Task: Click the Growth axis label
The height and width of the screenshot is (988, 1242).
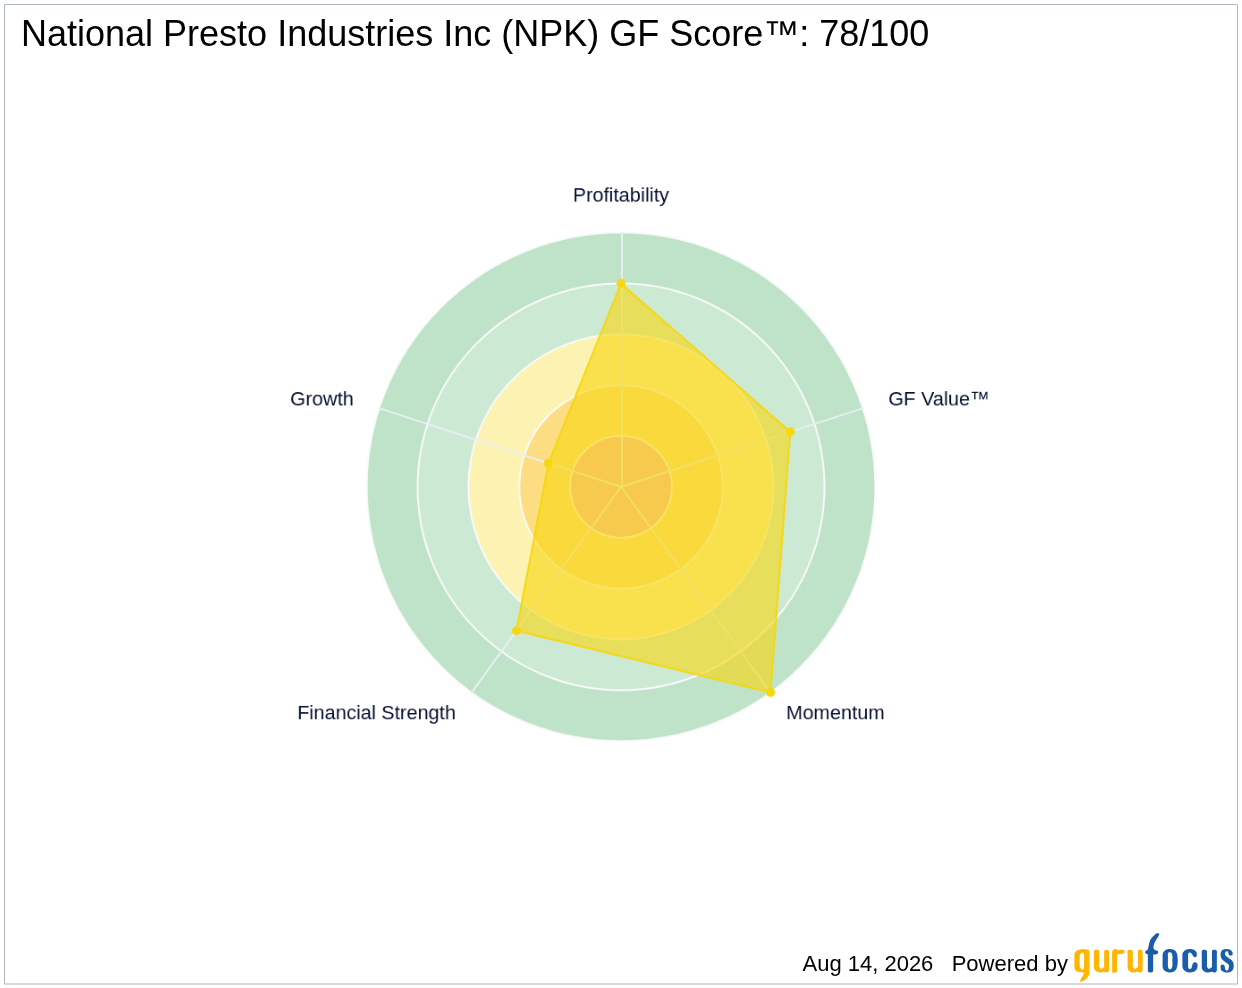Action: 322,399
